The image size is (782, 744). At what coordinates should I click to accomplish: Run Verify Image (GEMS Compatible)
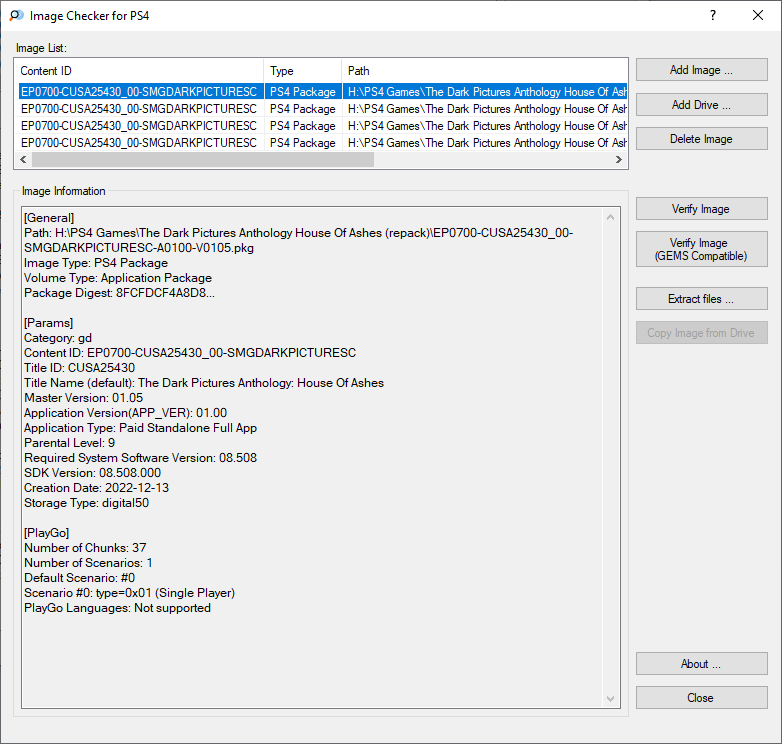[x=701, y=249]
